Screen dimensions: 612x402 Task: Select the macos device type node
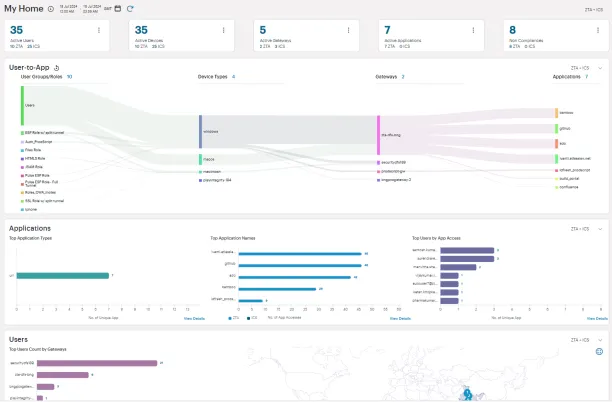200,159
